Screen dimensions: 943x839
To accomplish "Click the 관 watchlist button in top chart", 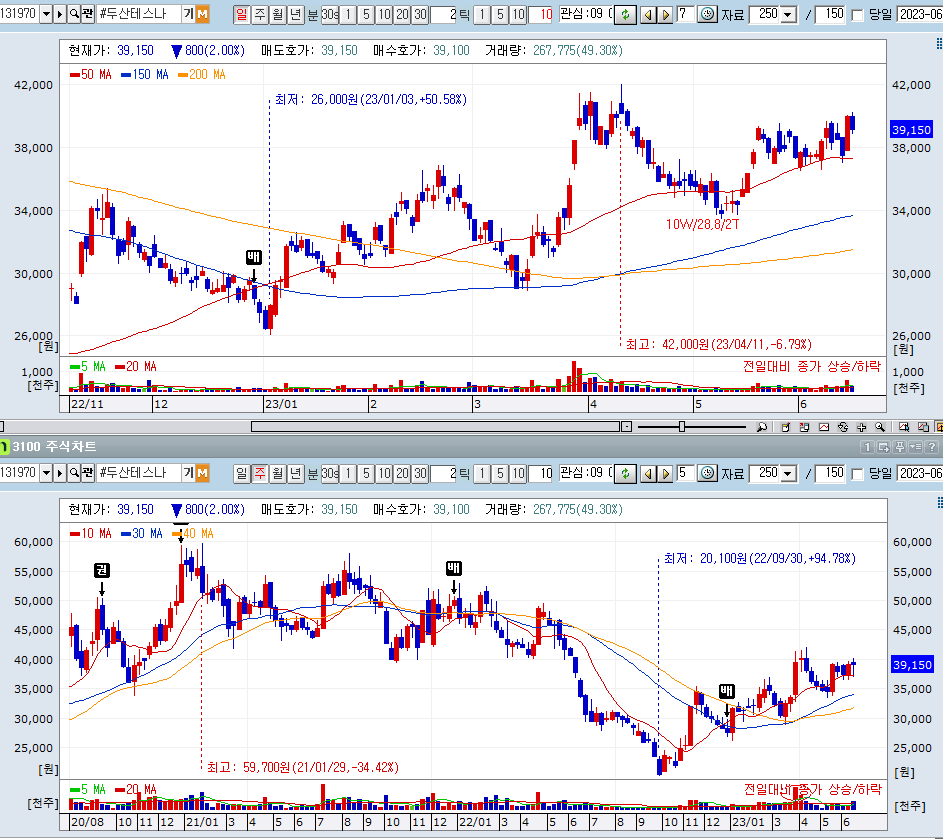I will 87,14.
